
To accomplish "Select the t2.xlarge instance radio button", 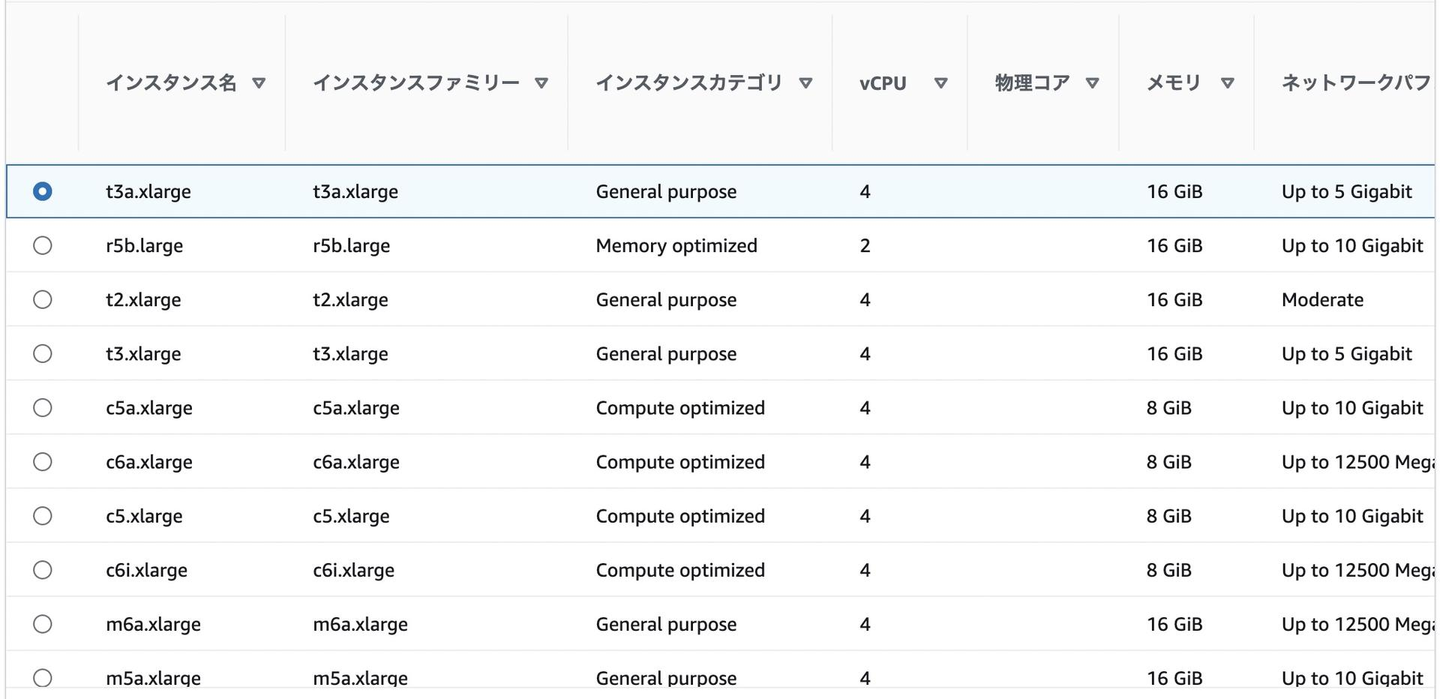I will (42, 300).
